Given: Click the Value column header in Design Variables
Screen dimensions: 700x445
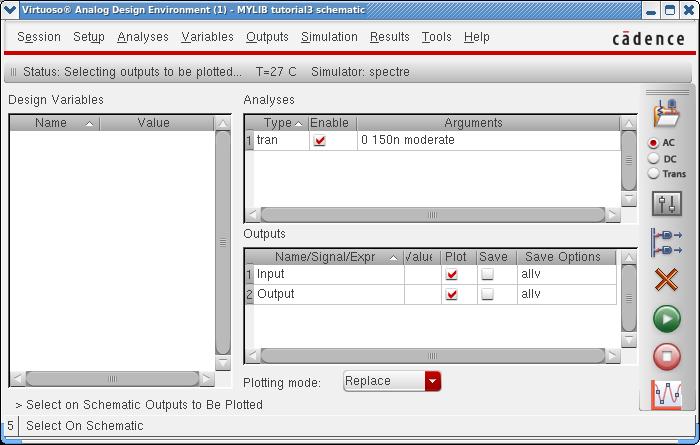Looking at the screenshot, I should pos(157,123).
